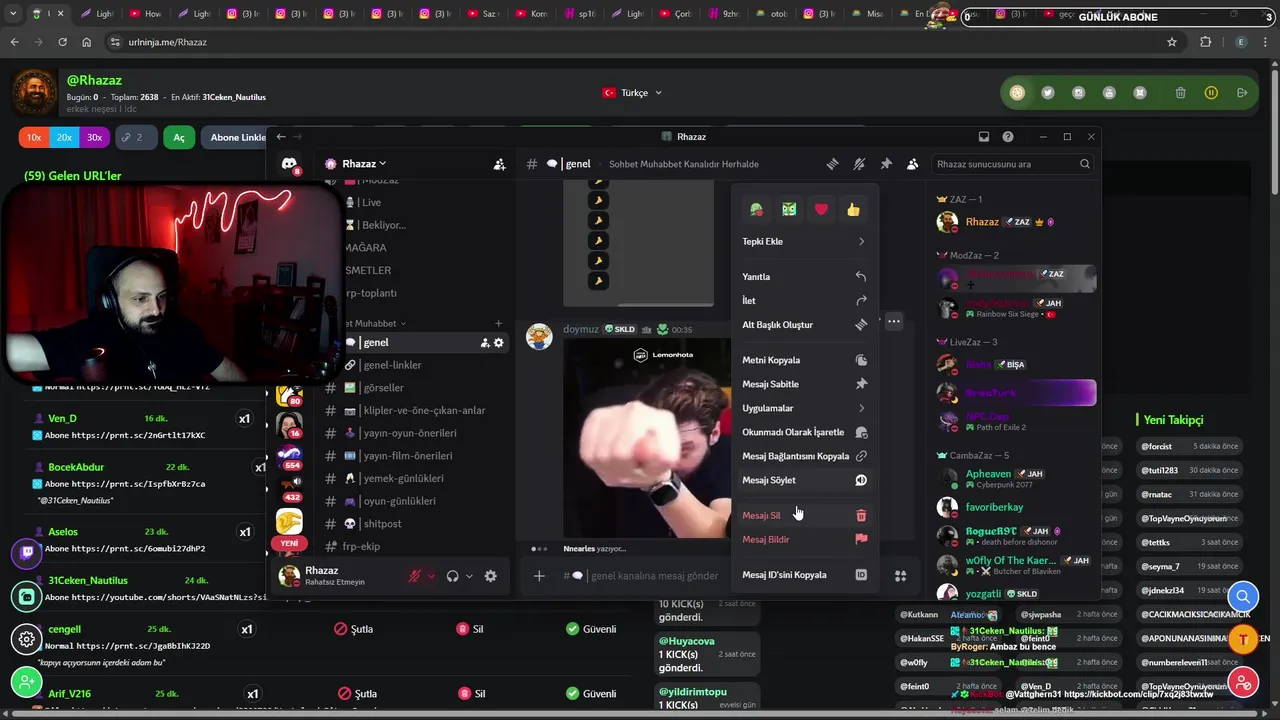
Task: React with the heart emoji
Action: point(821,209)
